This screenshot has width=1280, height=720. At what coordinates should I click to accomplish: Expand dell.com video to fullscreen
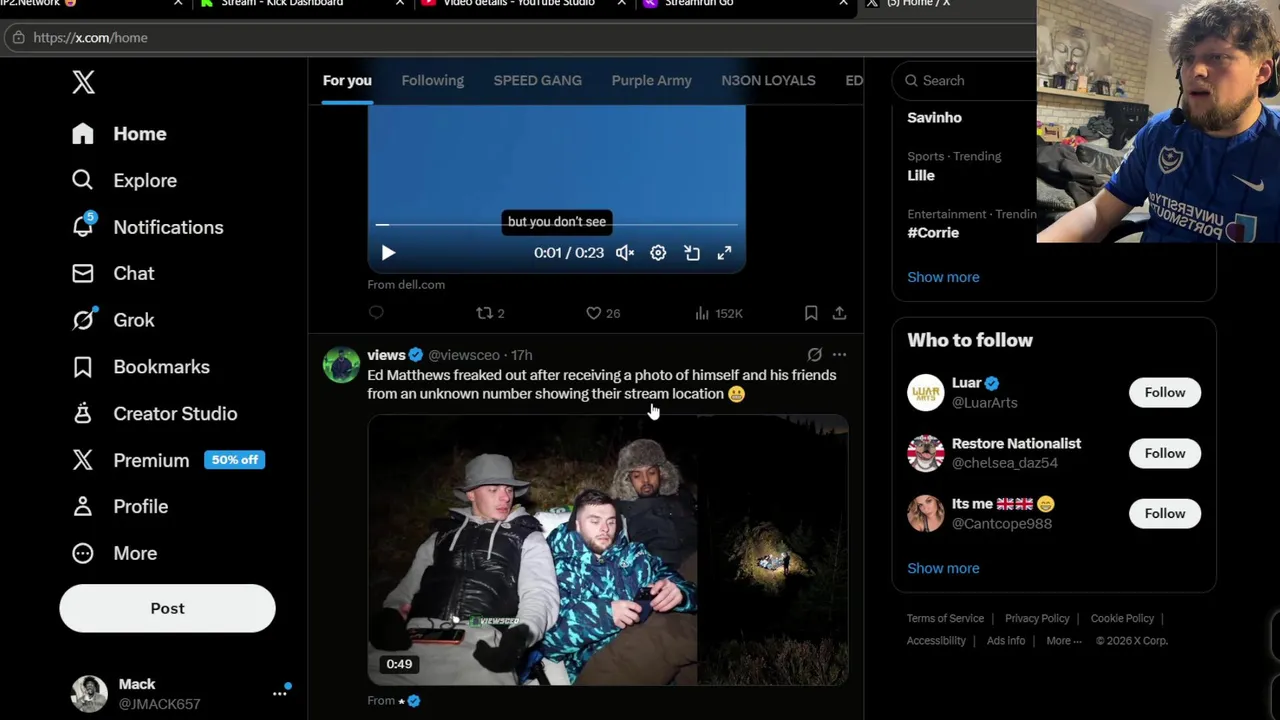click(725, 253)
